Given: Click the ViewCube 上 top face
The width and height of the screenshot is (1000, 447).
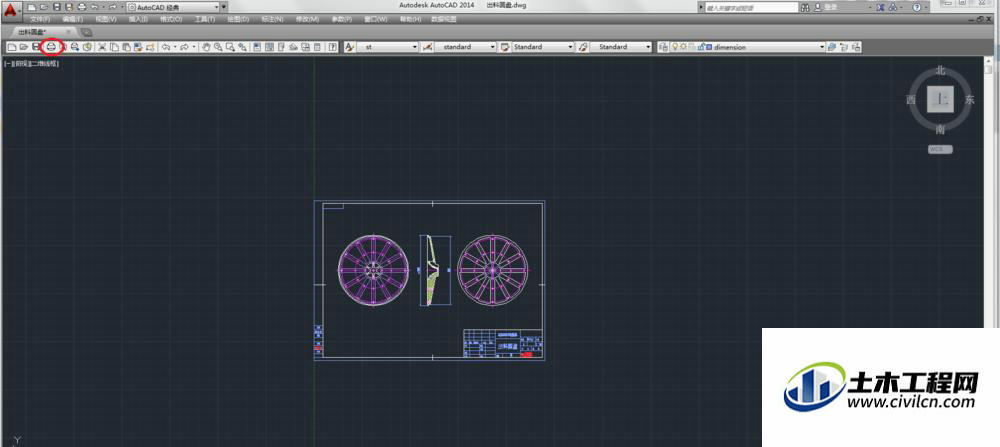Looking at the screenshot, I should (940, 99).
